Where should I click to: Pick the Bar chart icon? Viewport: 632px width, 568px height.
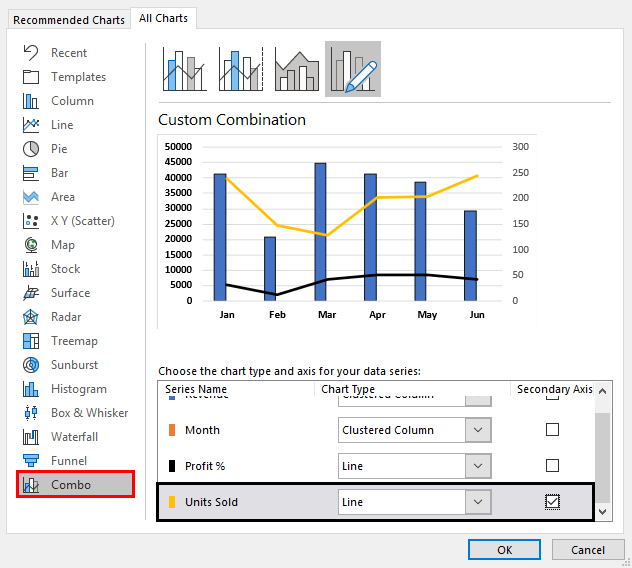pos(31,173)
